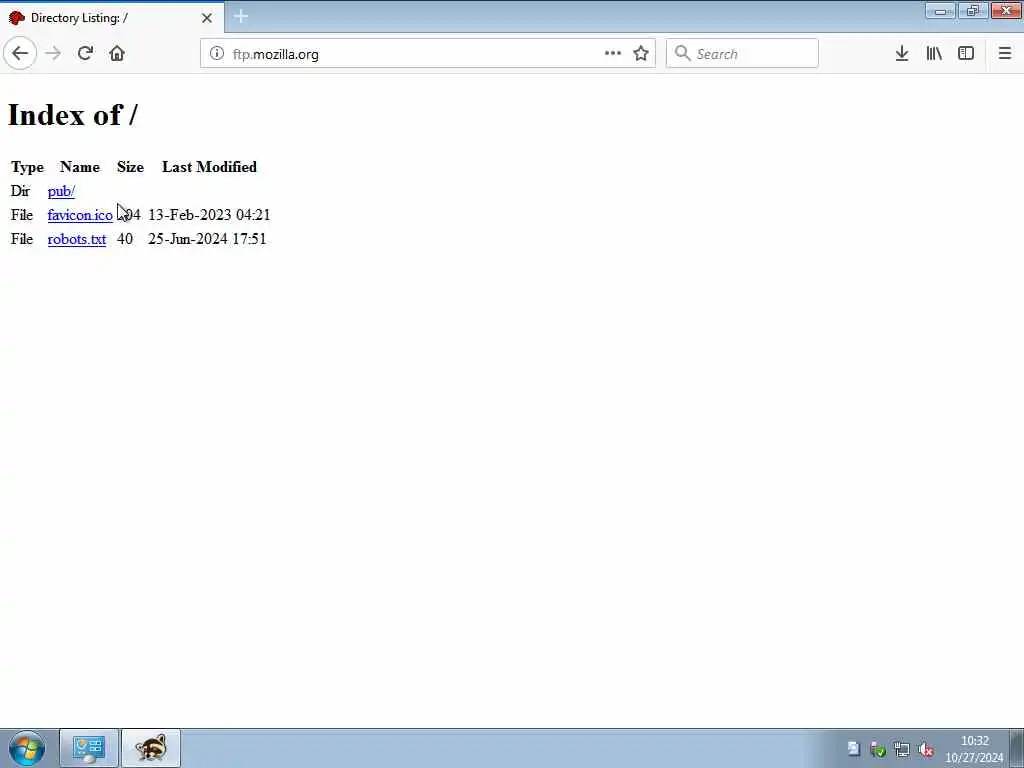Viewport: 1024px width, 768px height.
Task: Open the control panel taskbar icon
Action: 89,748
